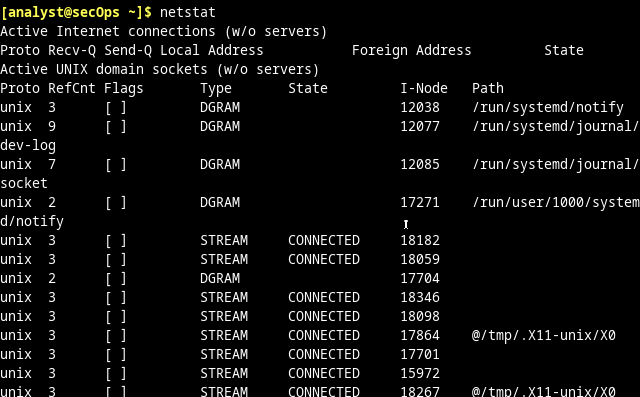Click the RefCnt column header

pyautogui.click(x=71, y=89)
